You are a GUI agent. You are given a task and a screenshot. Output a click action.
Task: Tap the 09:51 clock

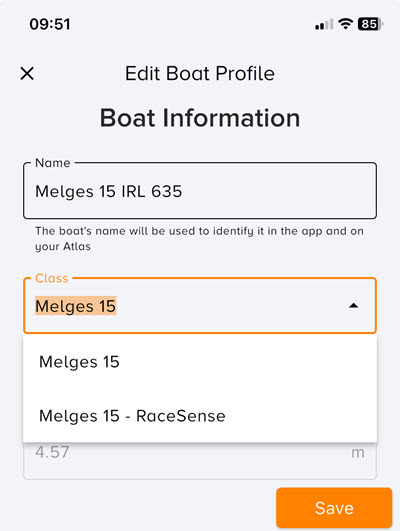[x=50, y=24]
